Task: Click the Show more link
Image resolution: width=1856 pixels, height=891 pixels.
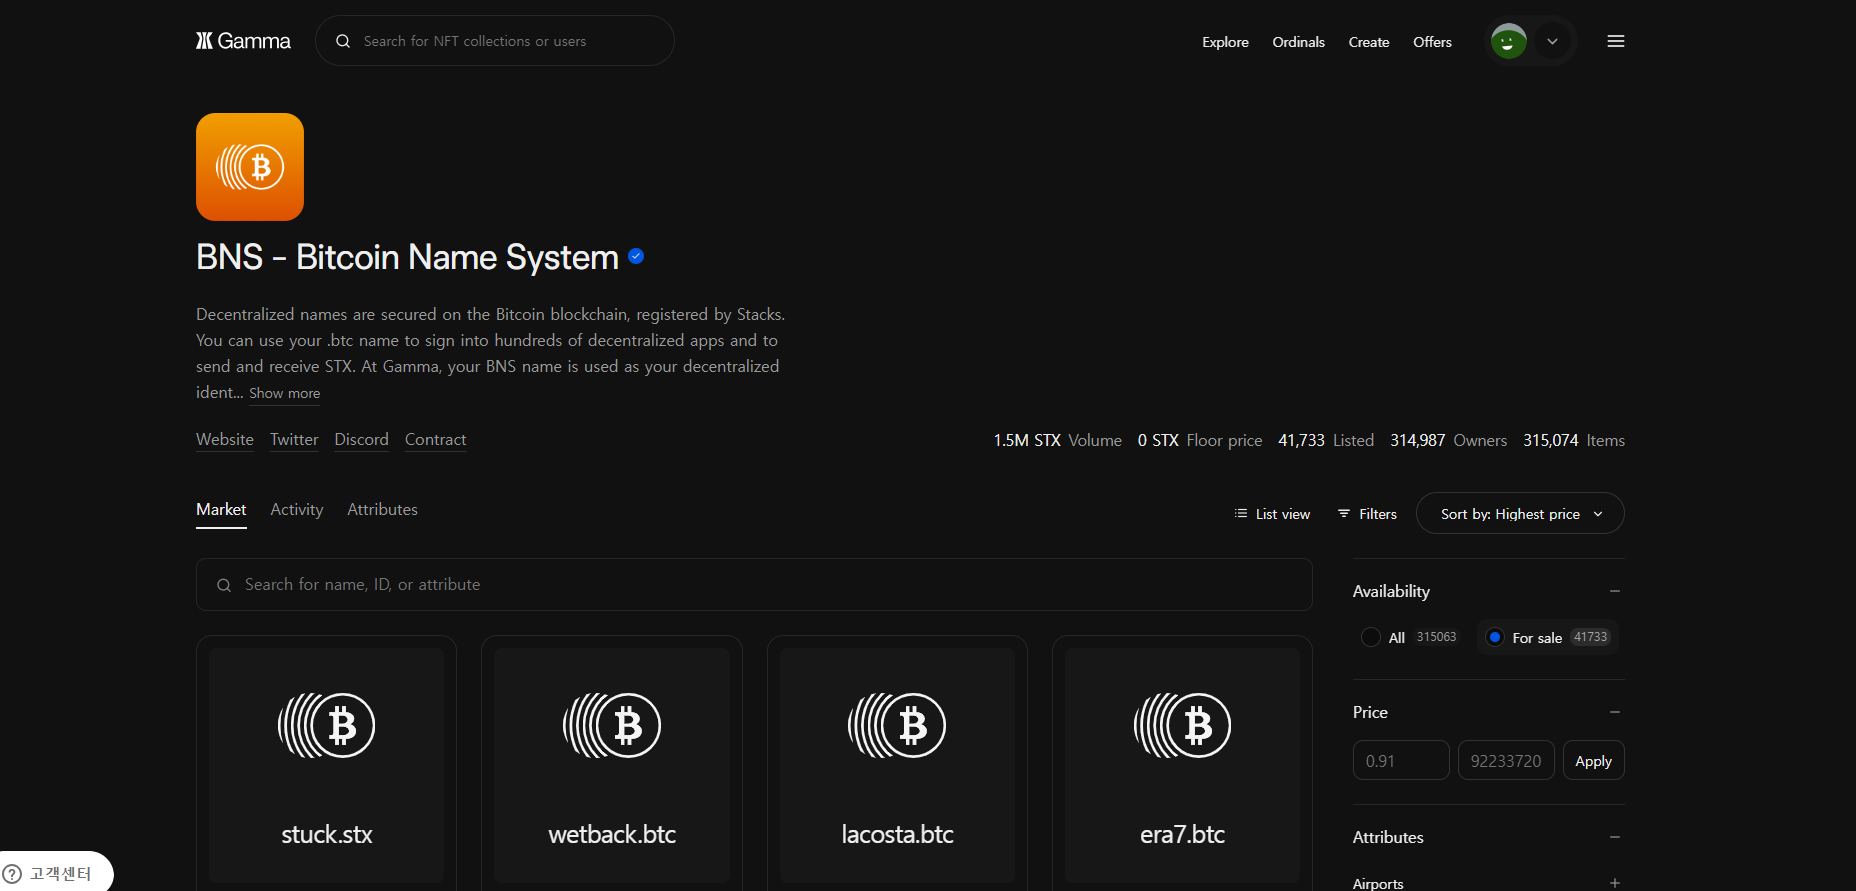Action: pos(285,394)
